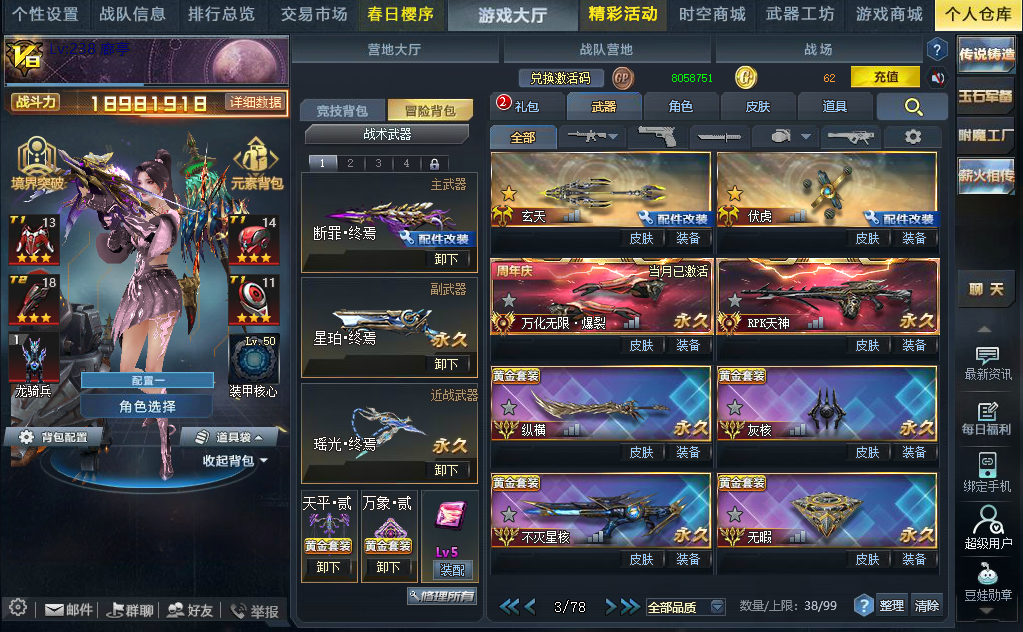Open the blue help question mark
1023x632 pixels.
coord(937,49)
